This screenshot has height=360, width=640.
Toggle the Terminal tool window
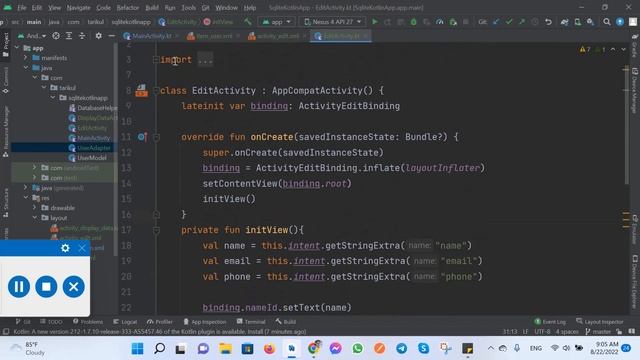tap(251, 322)
